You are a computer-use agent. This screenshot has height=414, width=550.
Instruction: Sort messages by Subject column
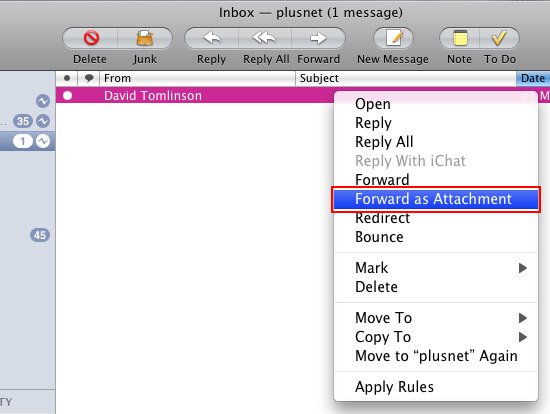coord(406,78)
